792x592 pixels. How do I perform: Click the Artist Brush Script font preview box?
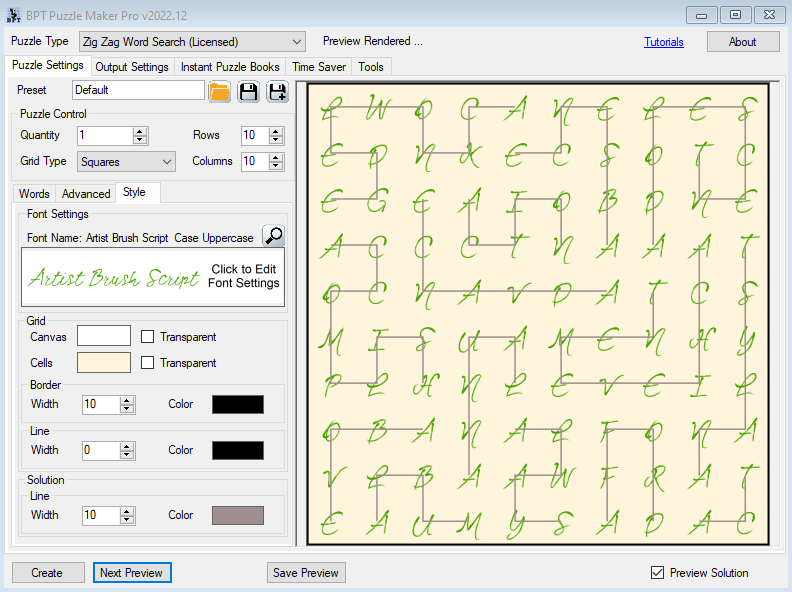[x=153, y=277]
